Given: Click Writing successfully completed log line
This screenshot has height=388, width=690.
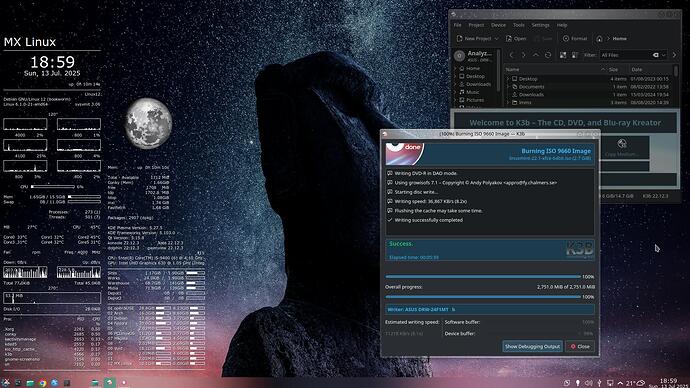Looking at the screenshot, I should 428,220.
